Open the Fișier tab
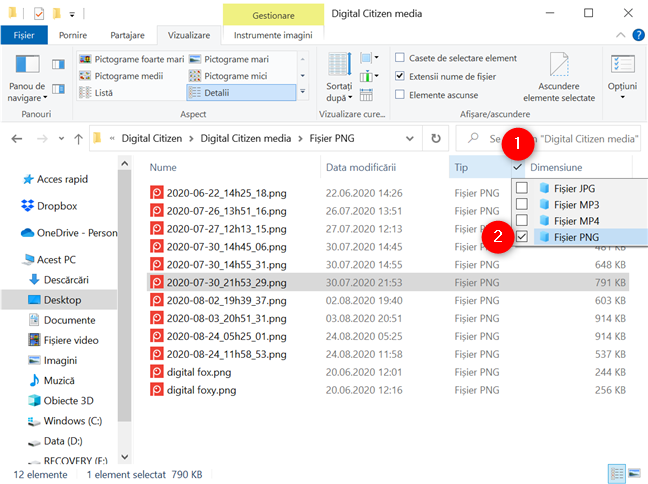 (24, 36)
